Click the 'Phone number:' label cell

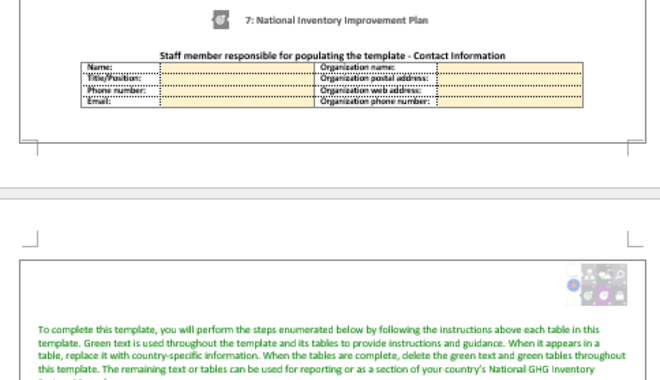pyautogui.click(x=120, y=91)
